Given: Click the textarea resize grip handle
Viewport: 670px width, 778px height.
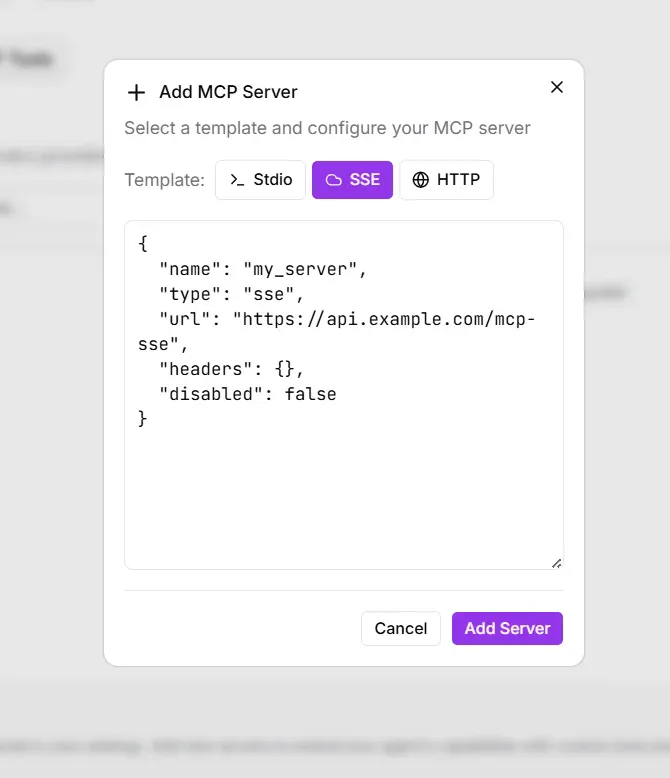Looking at the screenshot, I should click(x=556, y=562).
